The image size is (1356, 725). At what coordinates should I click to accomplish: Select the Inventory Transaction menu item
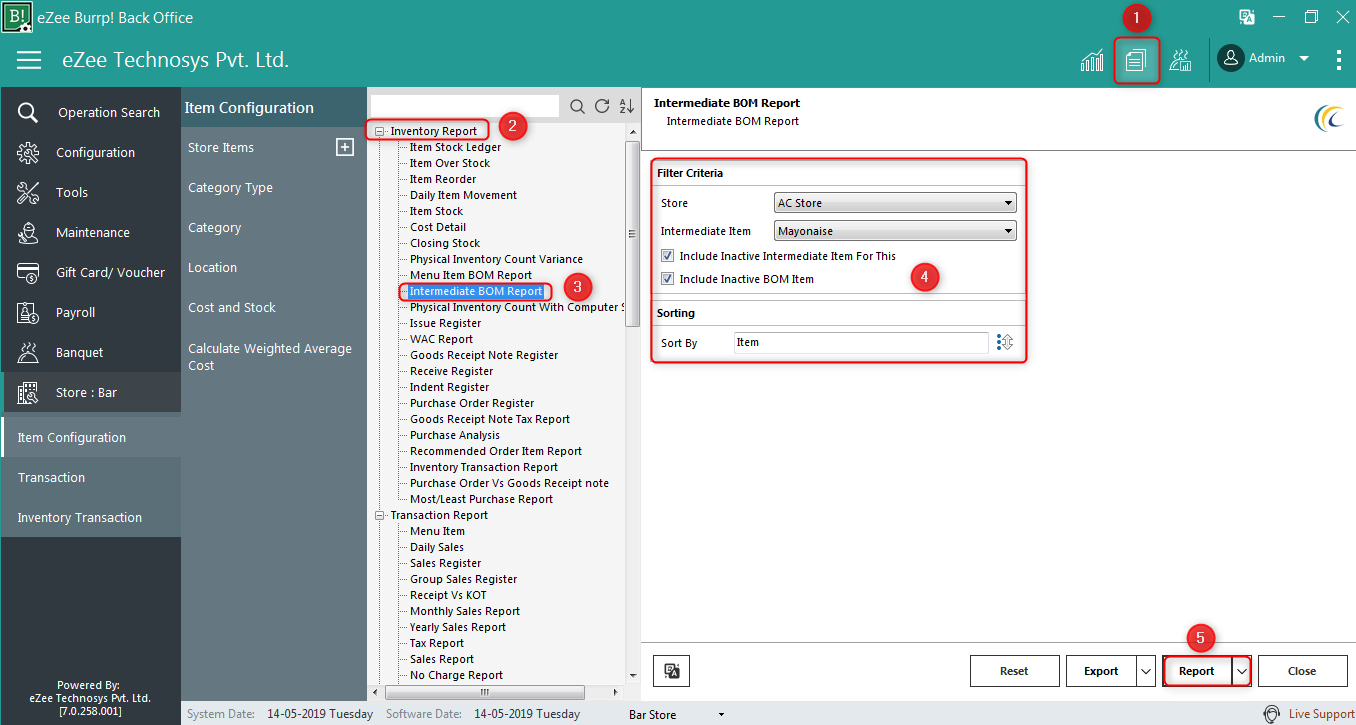[91, 517]
